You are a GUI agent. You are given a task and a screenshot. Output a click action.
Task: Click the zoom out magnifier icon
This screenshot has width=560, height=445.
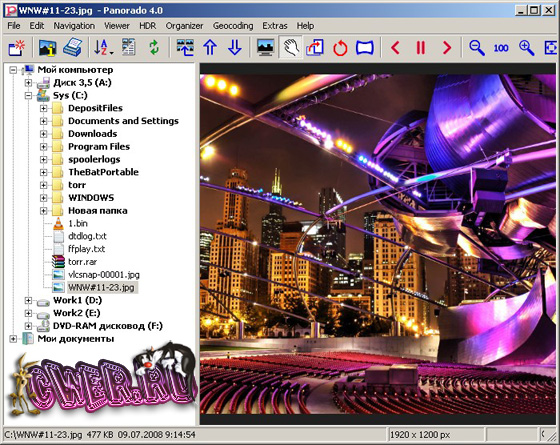(x=477, y=48)
